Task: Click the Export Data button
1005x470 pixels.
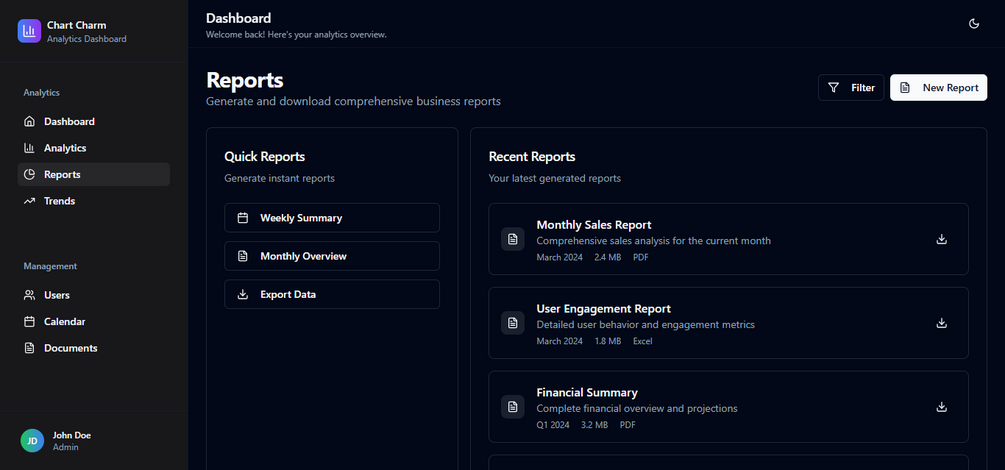Action: (x=332, y=294)
